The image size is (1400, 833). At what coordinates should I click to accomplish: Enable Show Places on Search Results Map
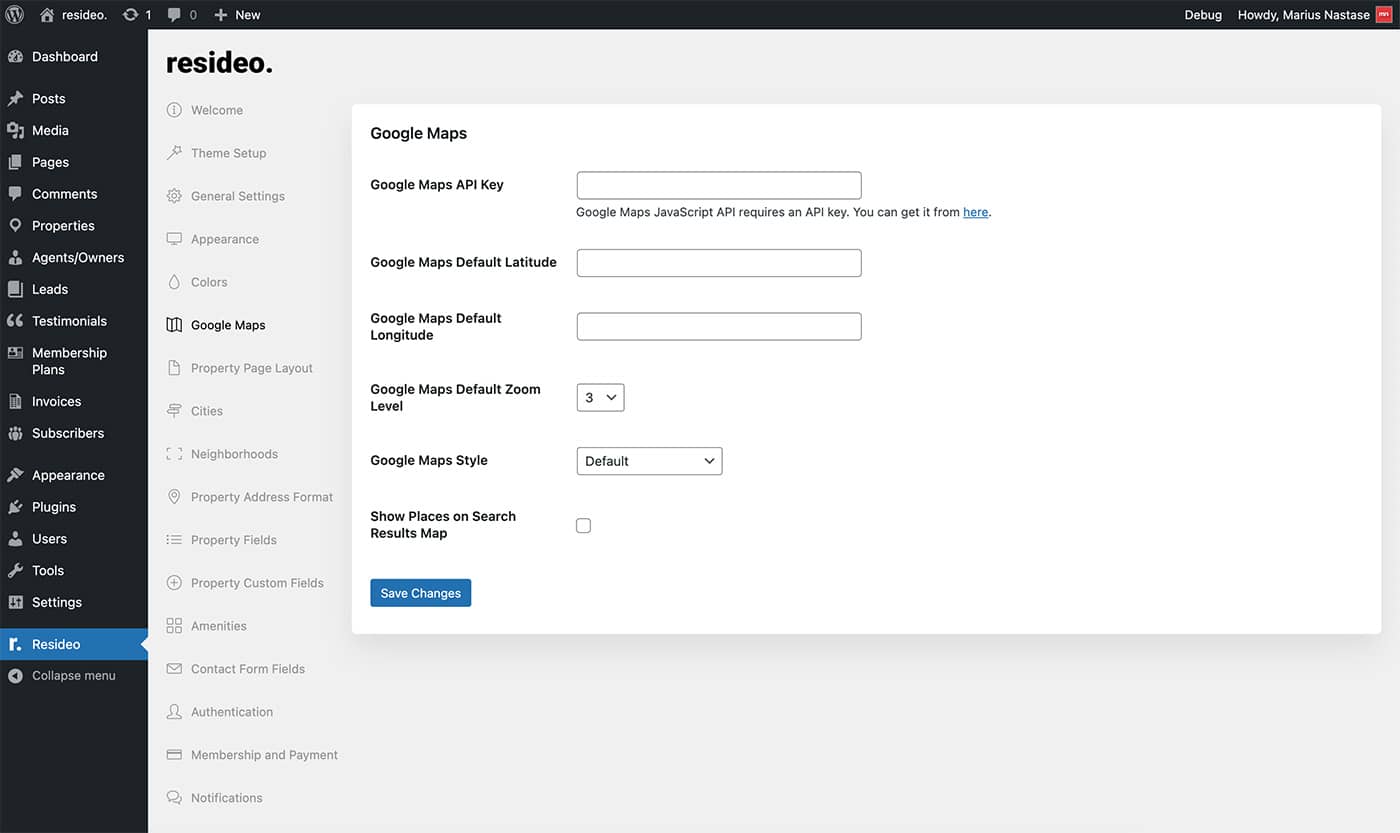tap(583, 526)
